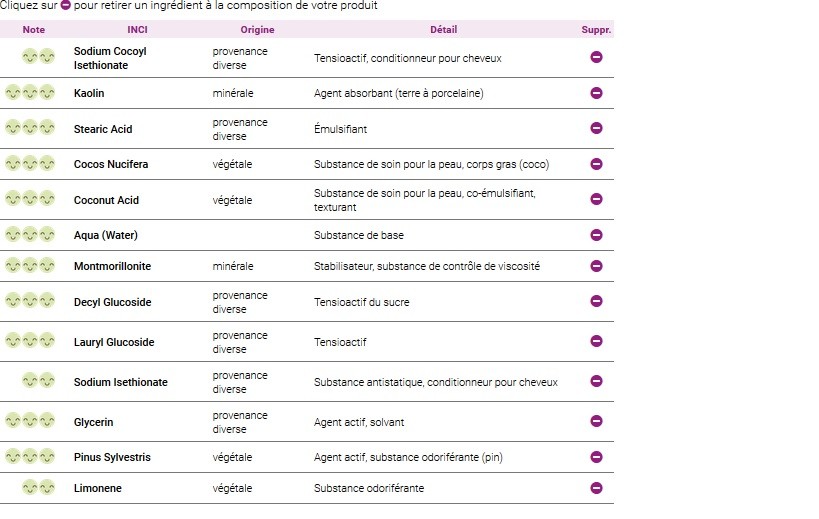Click the Origine column header
This screenshot has width=819, height=519.
[257, 30]
